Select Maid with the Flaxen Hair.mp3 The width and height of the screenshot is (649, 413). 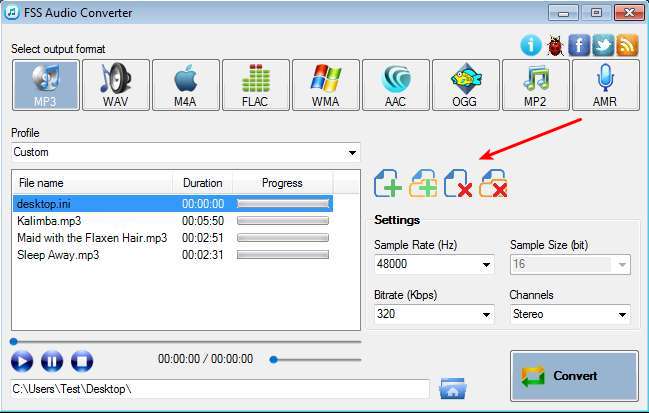point(173,238)
